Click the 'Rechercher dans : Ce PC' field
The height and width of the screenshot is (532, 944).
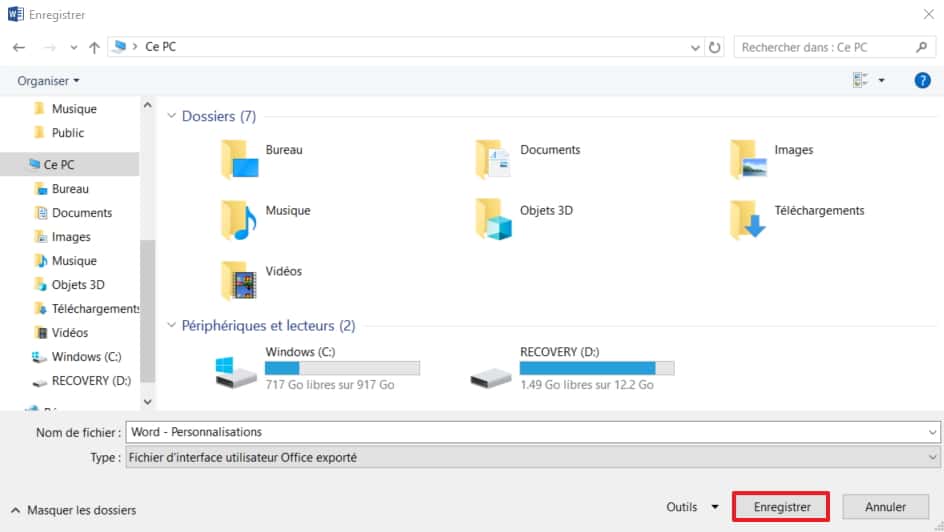tap(834, 47)
